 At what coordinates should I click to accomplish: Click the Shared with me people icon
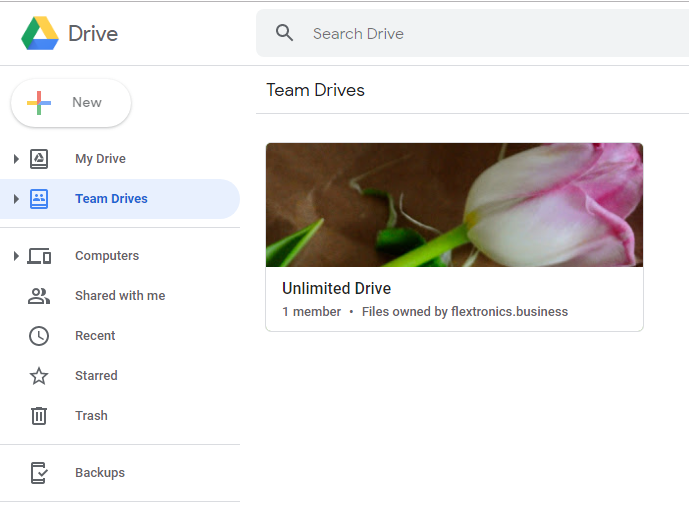(x=39, y=296)
